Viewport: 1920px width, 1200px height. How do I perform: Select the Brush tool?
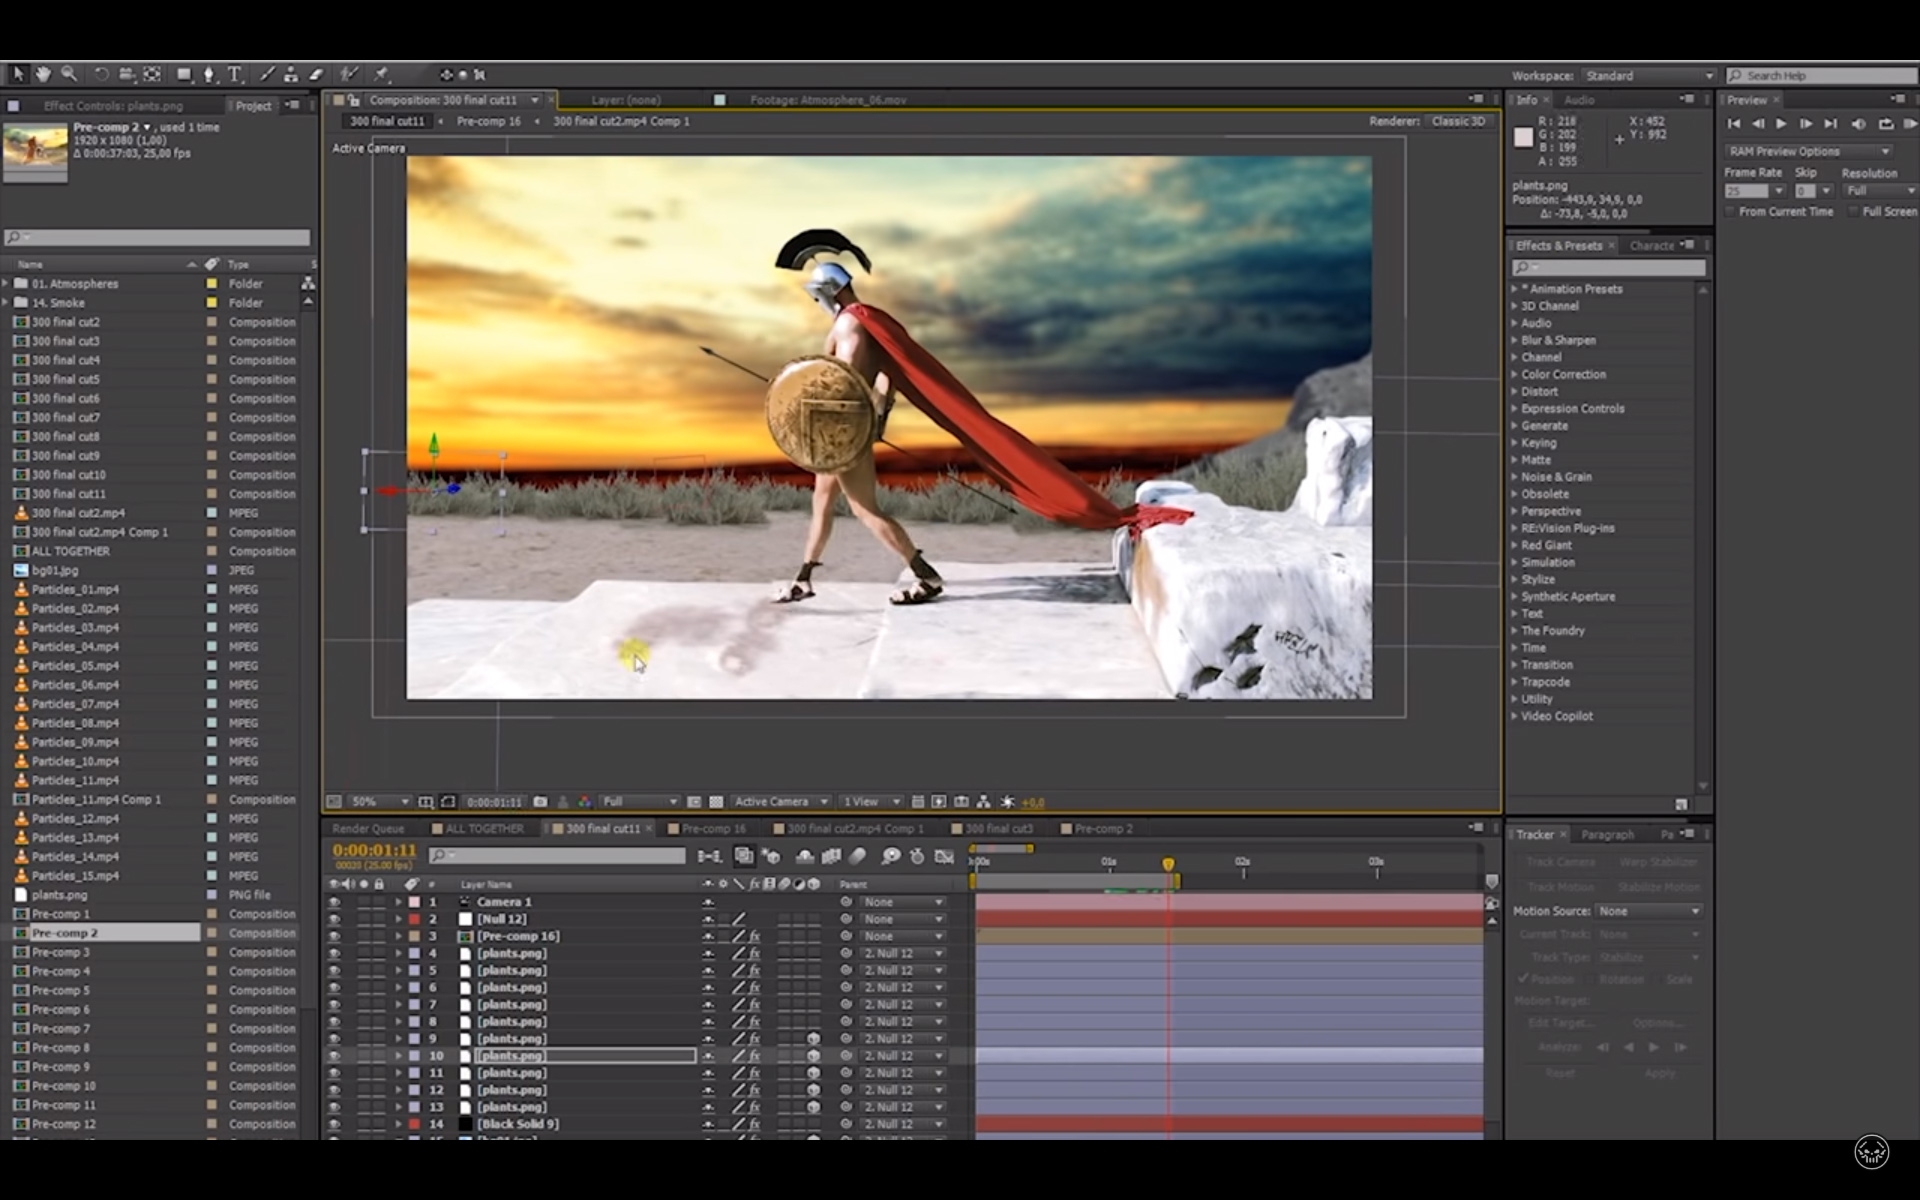point(267,74)
